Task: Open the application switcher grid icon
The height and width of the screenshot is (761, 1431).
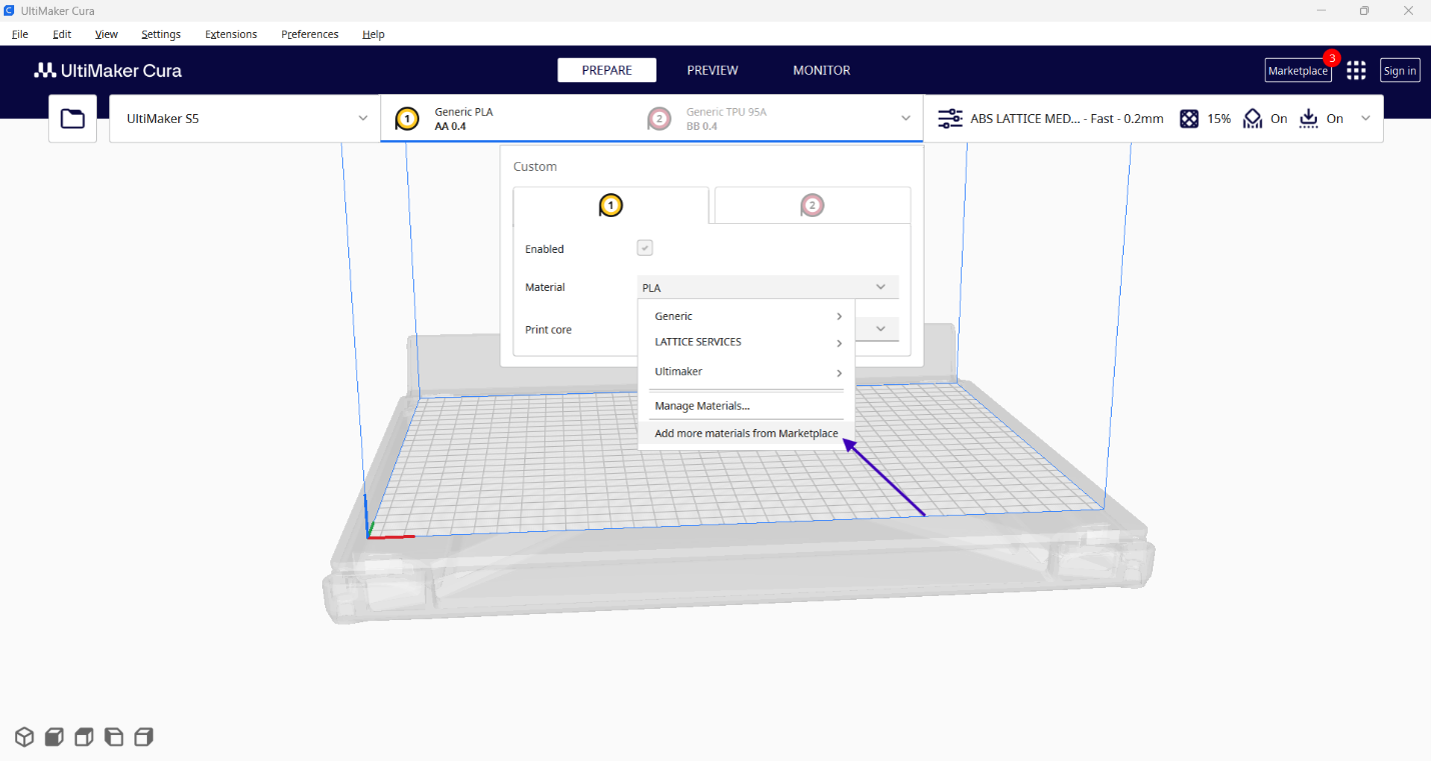Action: (1356, 70)
